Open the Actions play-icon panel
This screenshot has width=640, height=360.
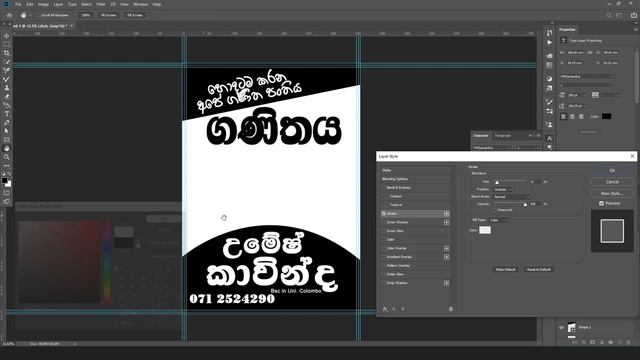tap(549, 42)
